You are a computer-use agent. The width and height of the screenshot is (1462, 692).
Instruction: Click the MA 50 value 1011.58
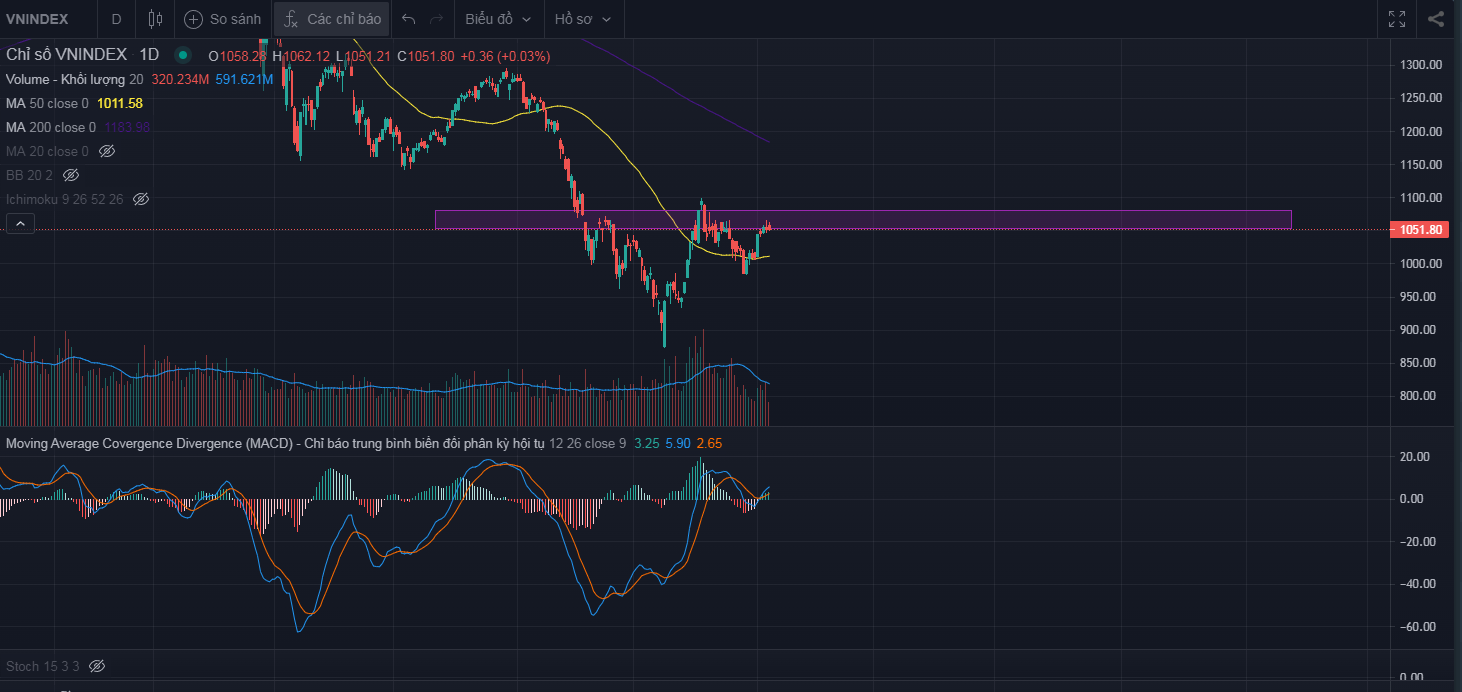120,103
